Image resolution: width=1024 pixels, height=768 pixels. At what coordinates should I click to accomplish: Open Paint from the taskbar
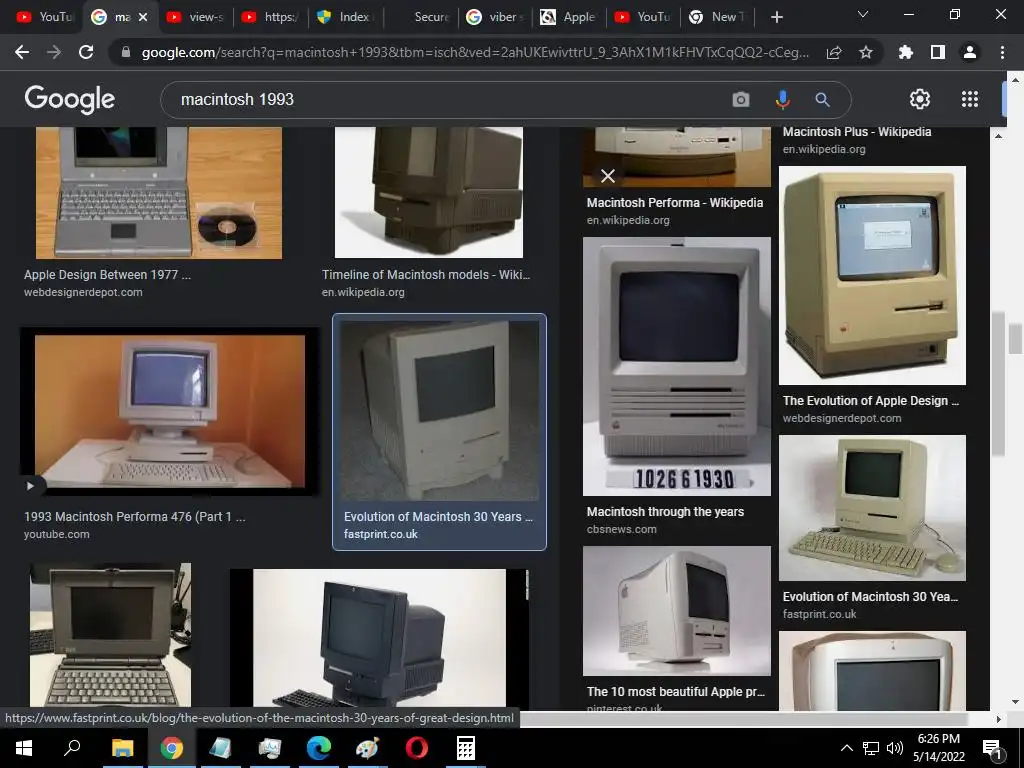pos(368,748)
